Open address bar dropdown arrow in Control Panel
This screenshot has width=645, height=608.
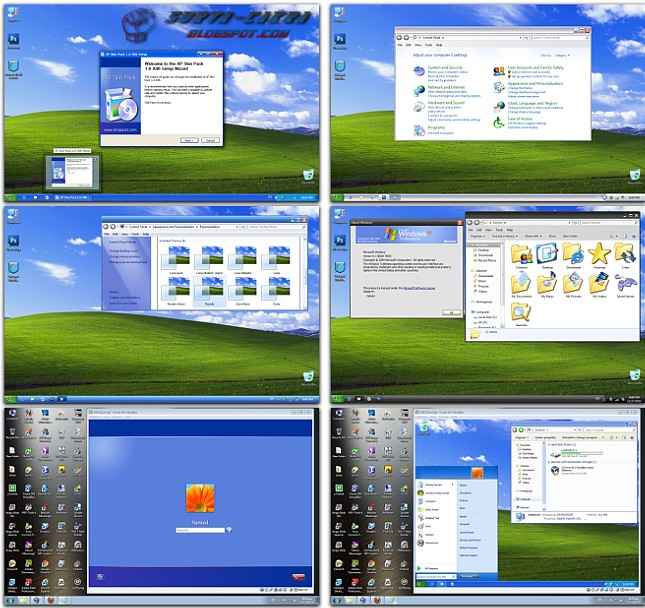point(521,37)
